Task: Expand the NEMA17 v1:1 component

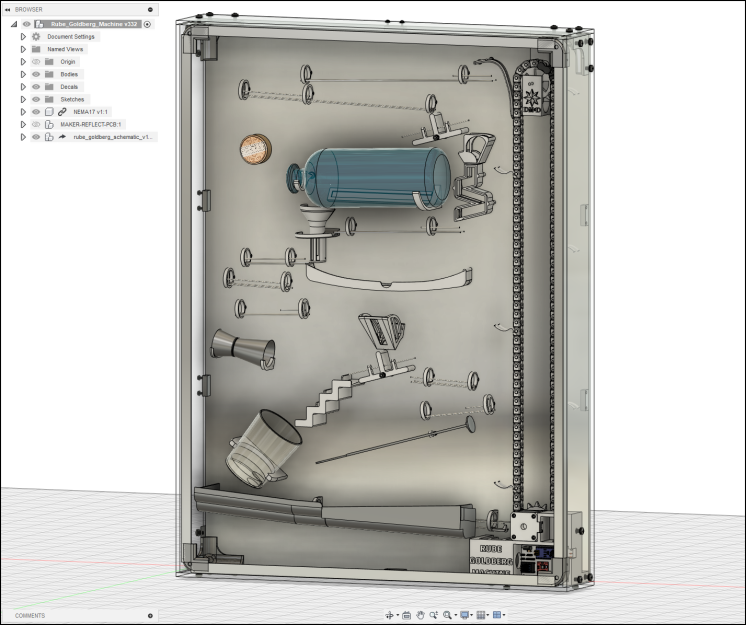Action: click(23, 112)
